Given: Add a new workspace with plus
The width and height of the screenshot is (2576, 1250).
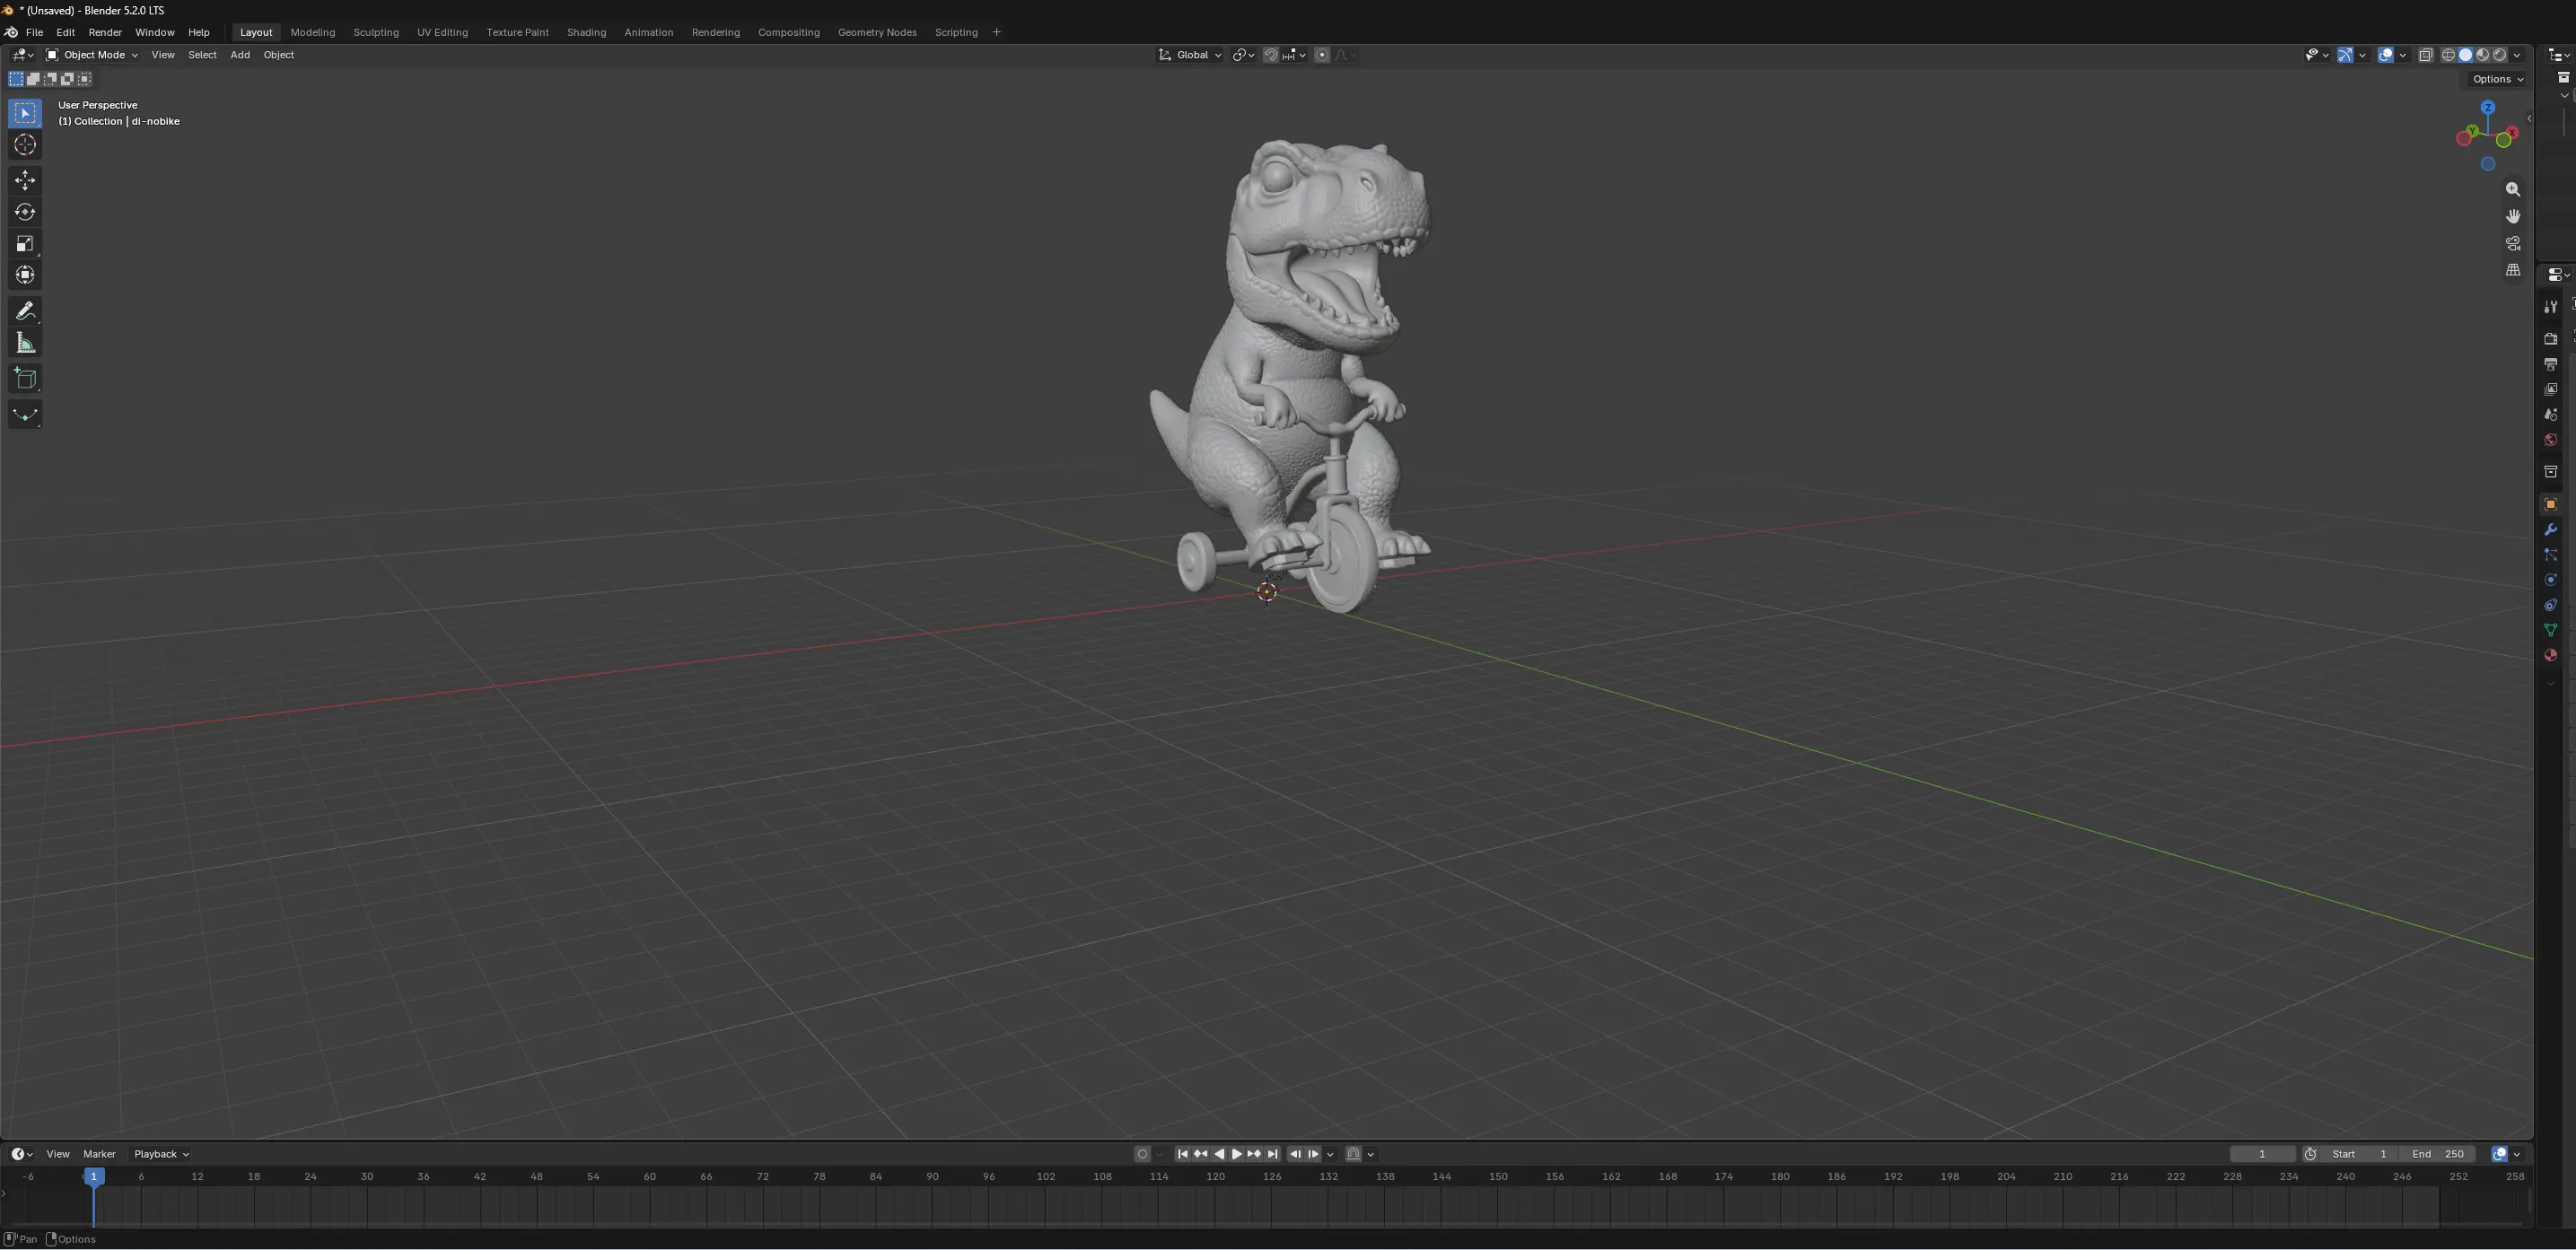Looking at the screenshot, I should click(996, 32).
